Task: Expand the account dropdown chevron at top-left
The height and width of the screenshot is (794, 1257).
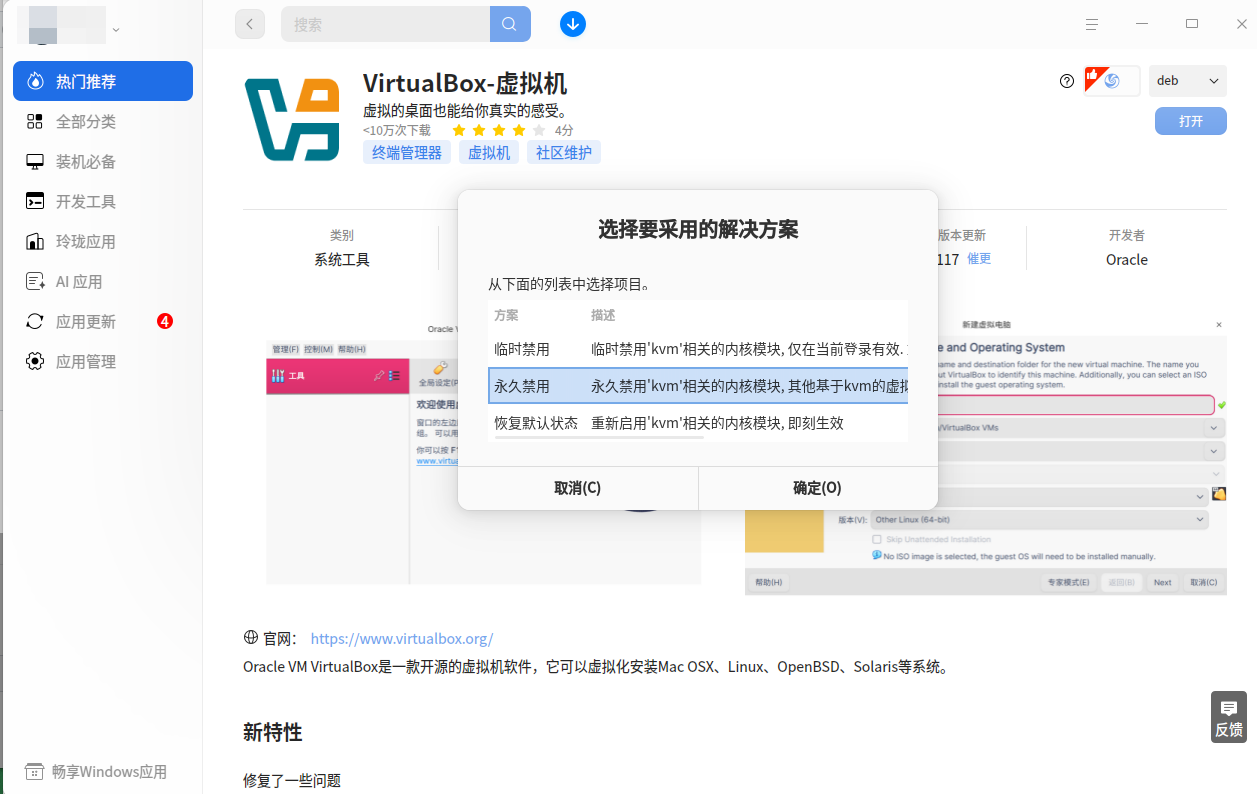Action: point(116,30)
